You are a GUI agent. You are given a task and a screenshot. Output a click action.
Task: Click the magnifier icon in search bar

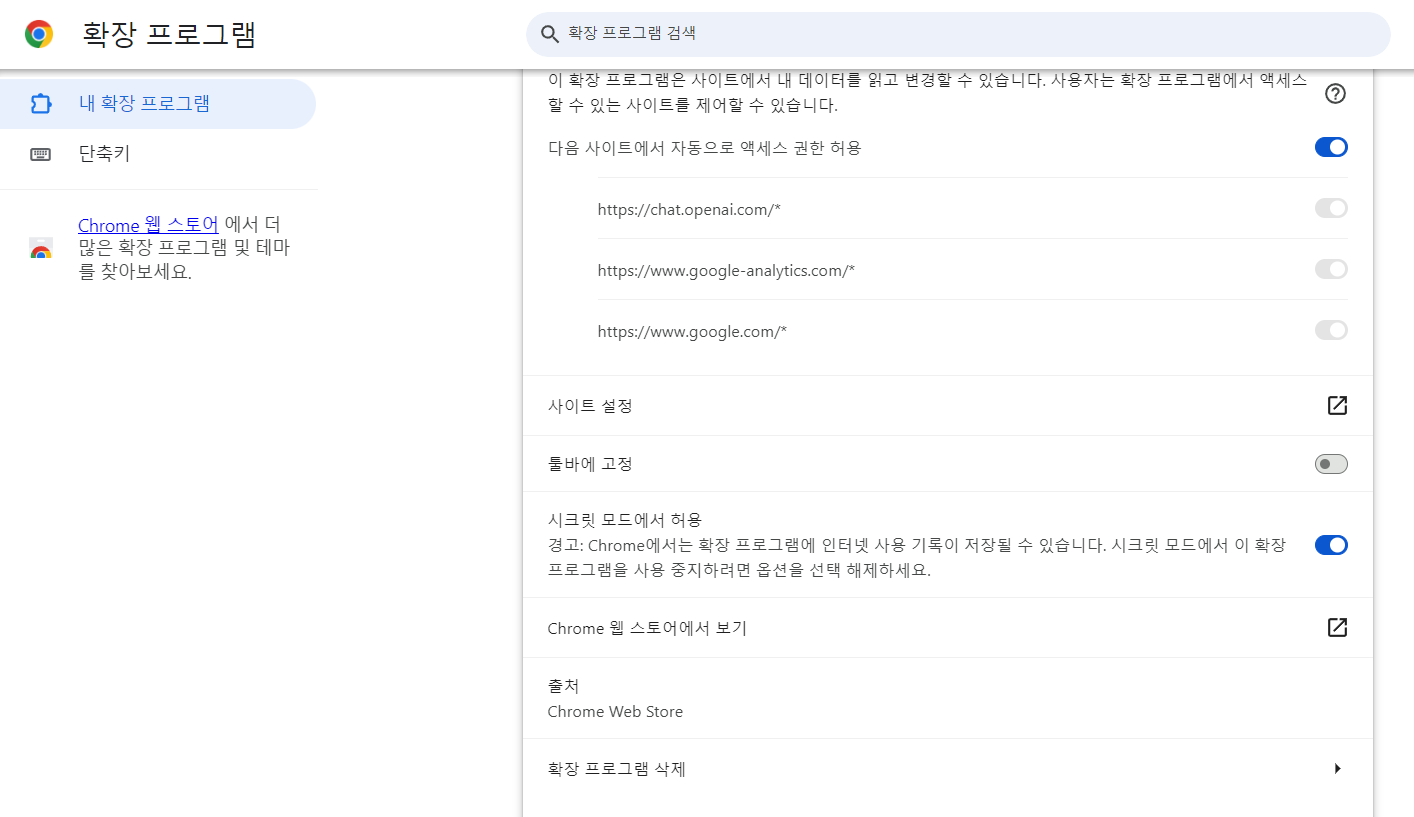pyautogui.click(x=549, y=34)
